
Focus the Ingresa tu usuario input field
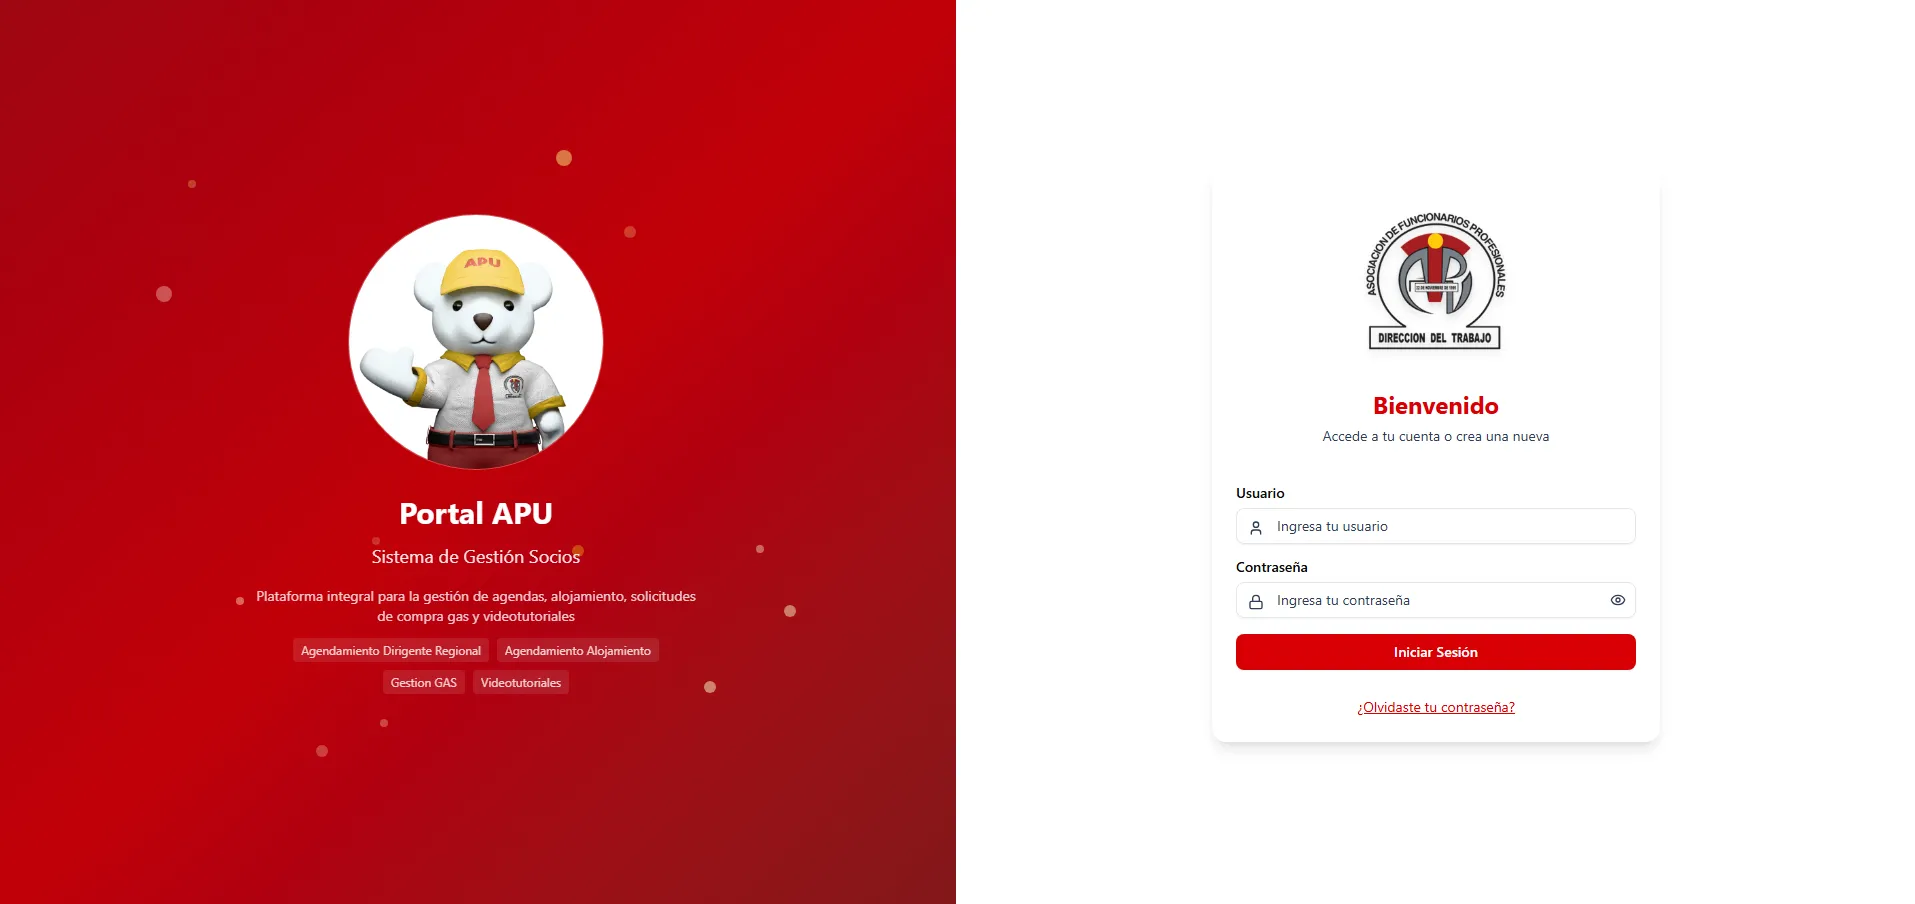1436,526
